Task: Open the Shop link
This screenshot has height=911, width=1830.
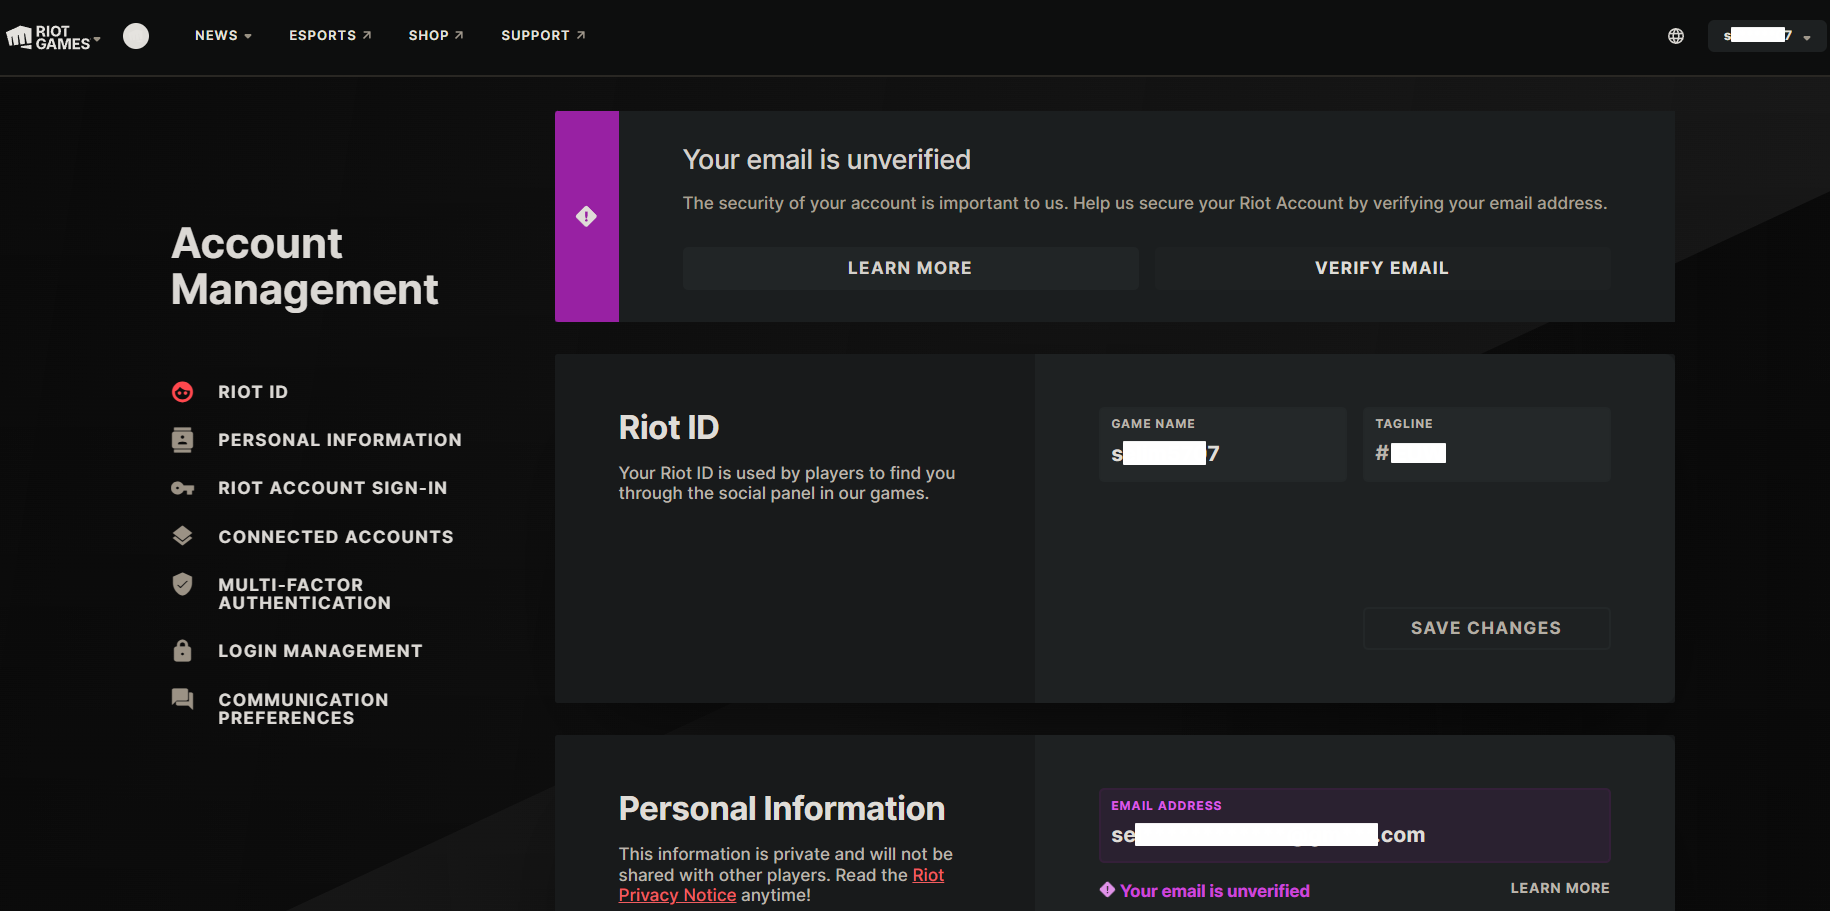Action: pyautogui.click(x=436, y=36)
